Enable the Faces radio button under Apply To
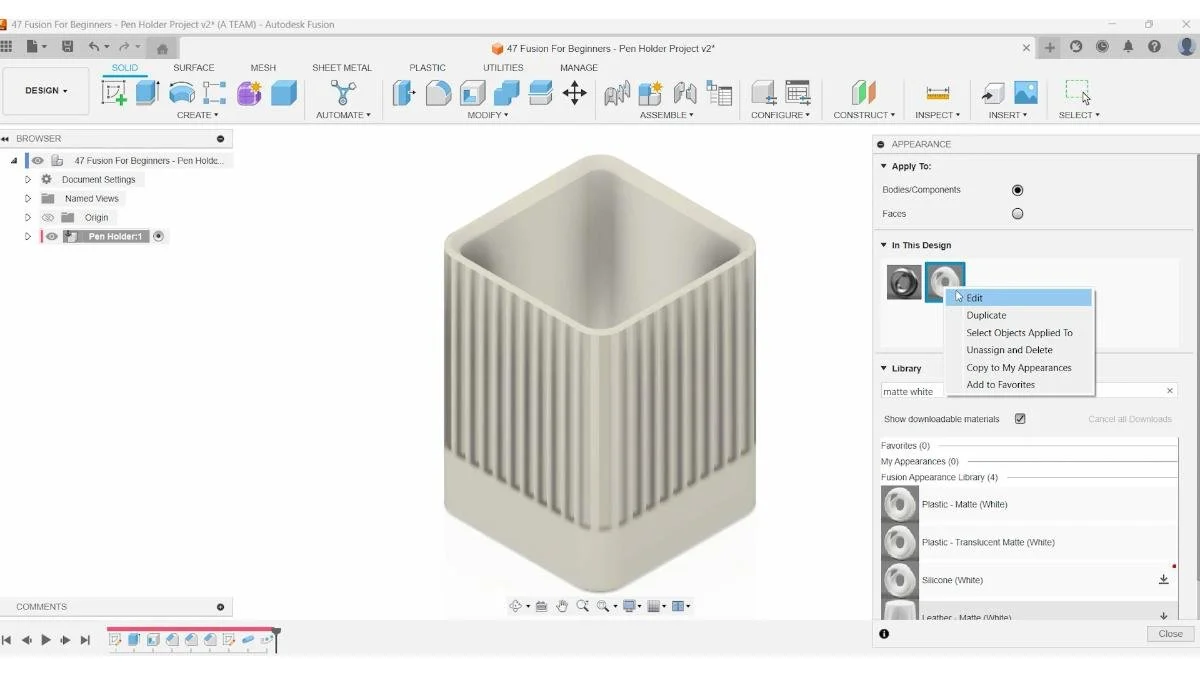The height and width of the screenshot is (675, 1200). pos(1017,213)
